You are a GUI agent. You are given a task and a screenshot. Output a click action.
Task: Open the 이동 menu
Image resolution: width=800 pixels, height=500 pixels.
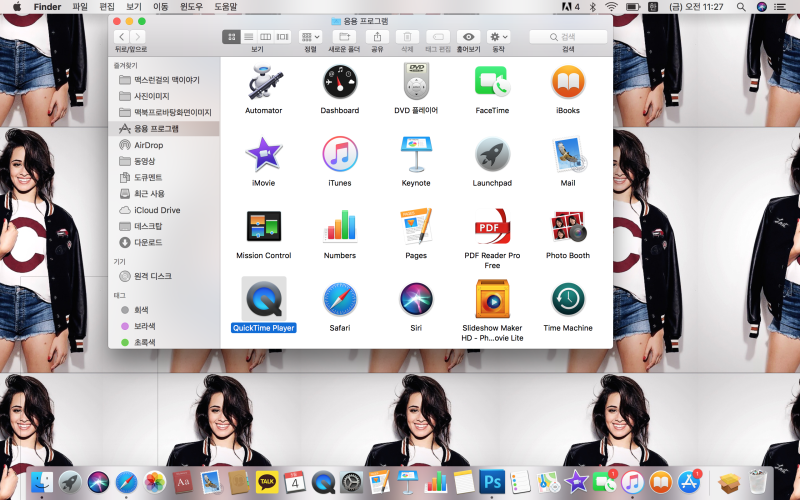point(161,7)
